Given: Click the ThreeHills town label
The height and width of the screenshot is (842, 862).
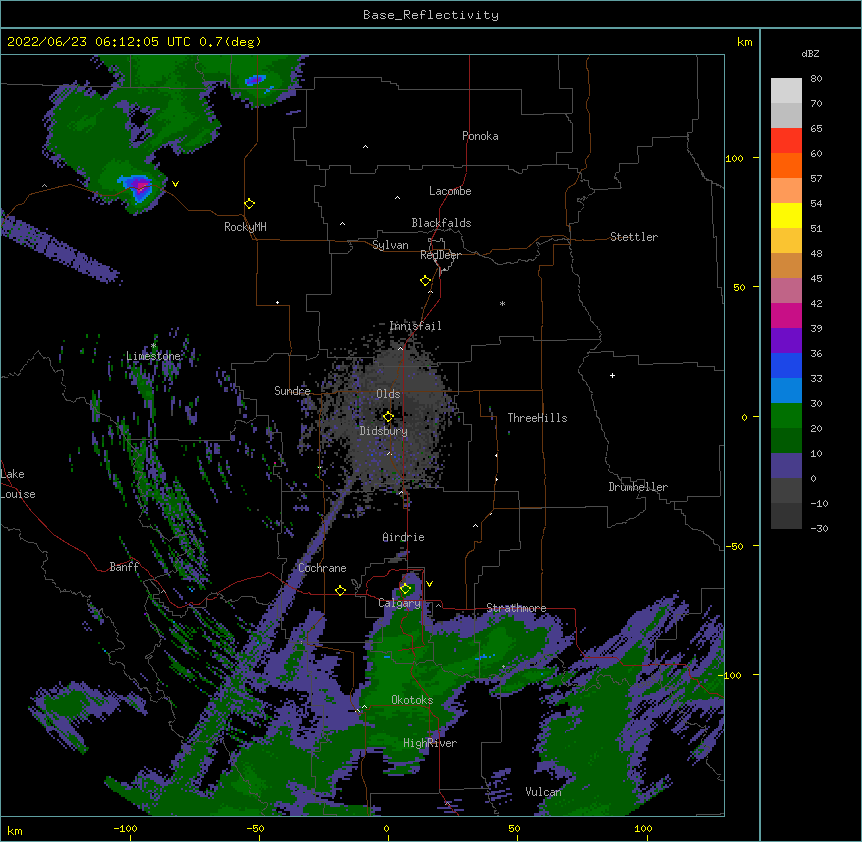Looking at the screenshot, I should 537,418.
